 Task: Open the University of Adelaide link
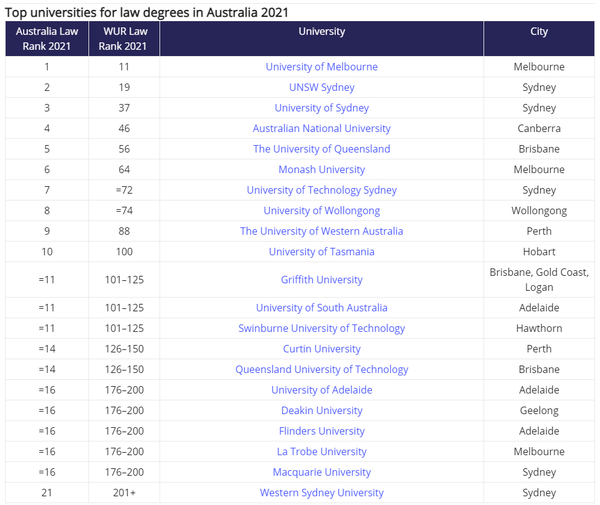[x=321, y=390]
